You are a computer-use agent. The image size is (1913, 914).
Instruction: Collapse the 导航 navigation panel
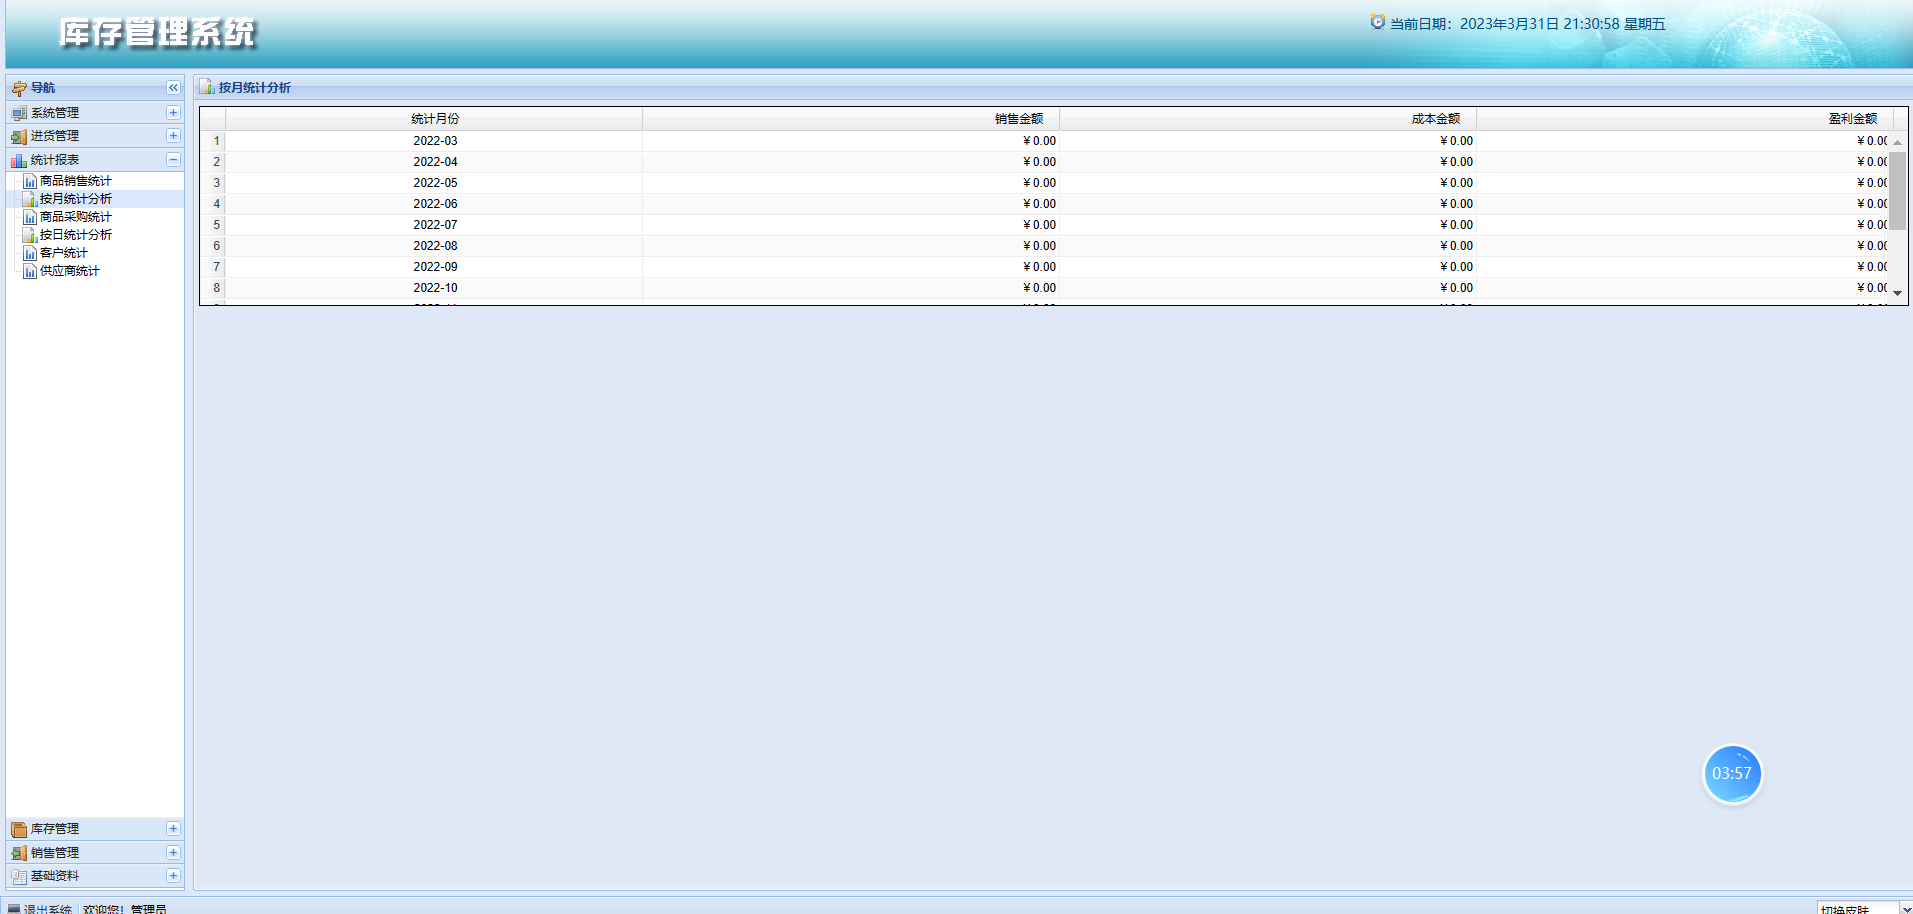[x=173, y=88]
